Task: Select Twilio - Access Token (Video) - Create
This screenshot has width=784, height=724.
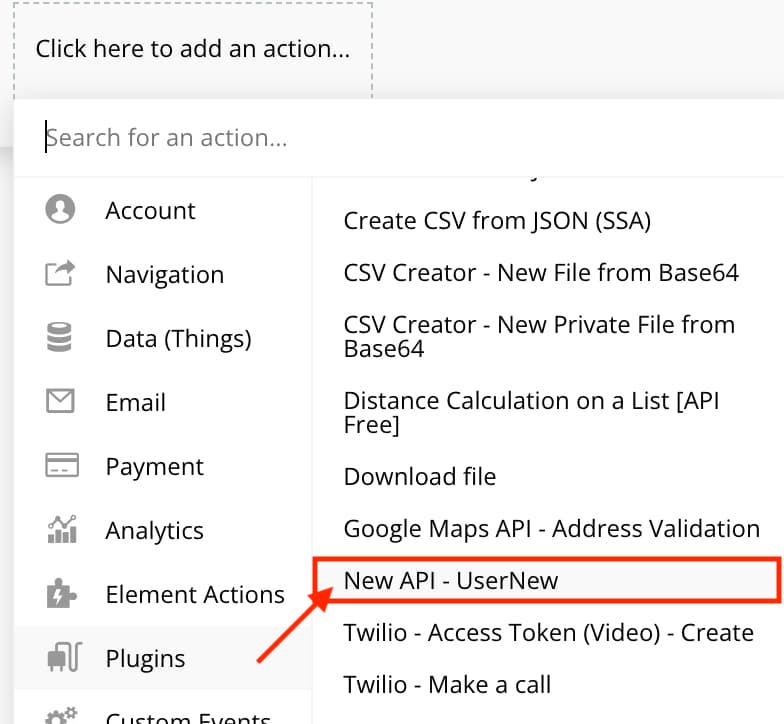Action: pyautogui.click(x=548, y=632)
